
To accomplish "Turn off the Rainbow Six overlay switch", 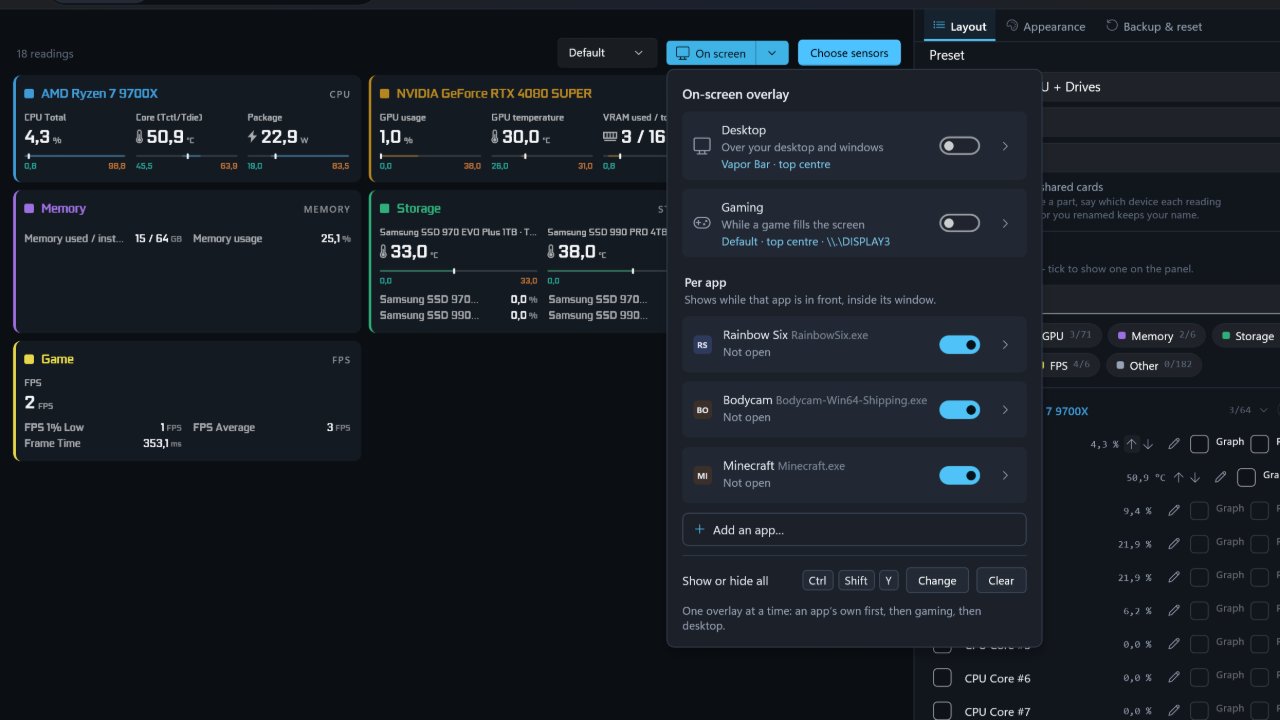I will click(x=959, y=344).
